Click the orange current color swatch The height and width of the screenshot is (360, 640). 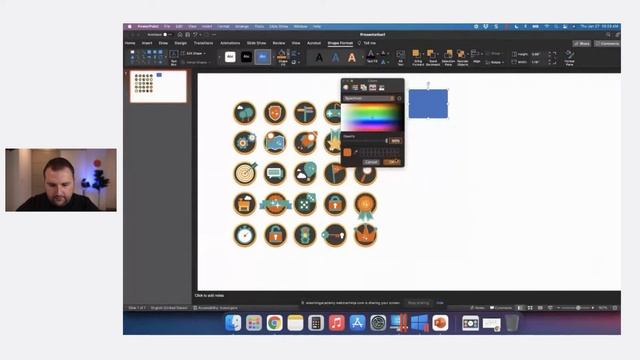[347, 152]
